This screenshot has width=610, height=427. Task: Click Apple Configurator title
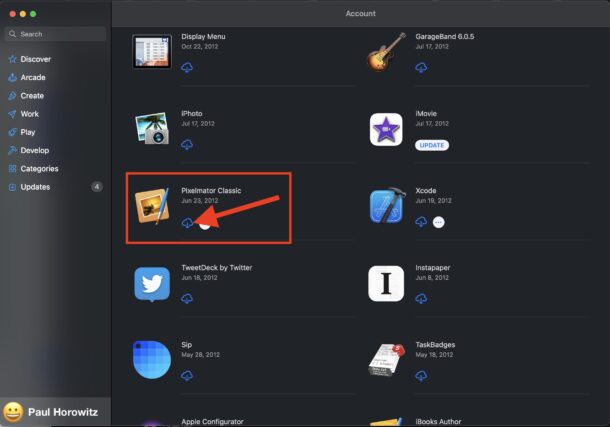pyautogui.click(x=212, y=422)
